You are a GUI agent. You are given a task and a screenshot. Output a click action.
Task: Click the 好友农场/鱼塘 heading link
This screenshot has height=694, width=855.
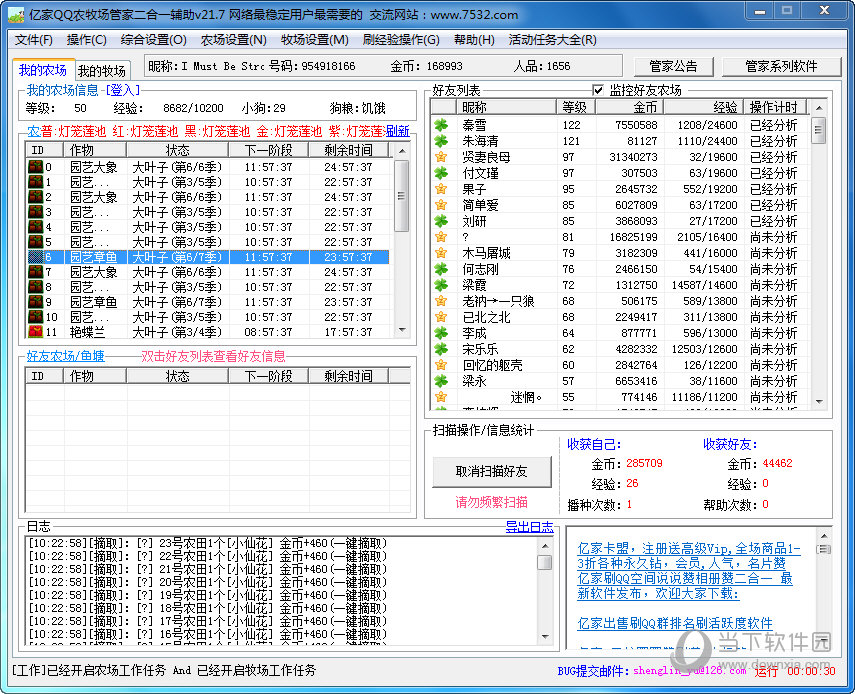tap(65, 357)
